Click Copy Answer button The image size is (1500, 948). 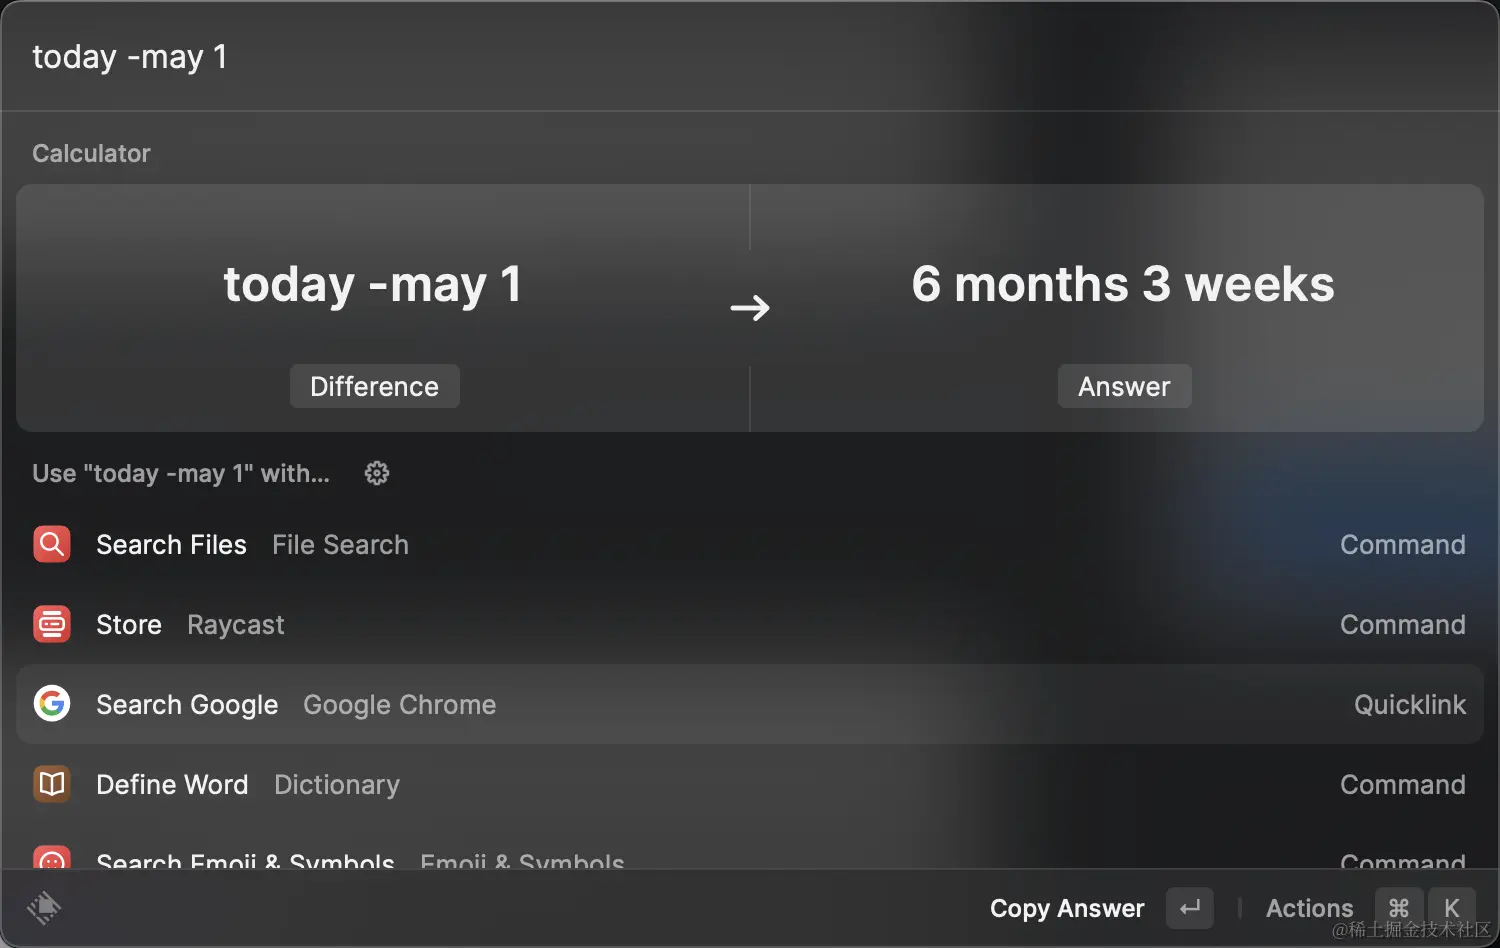click(x=1067, y=908)
